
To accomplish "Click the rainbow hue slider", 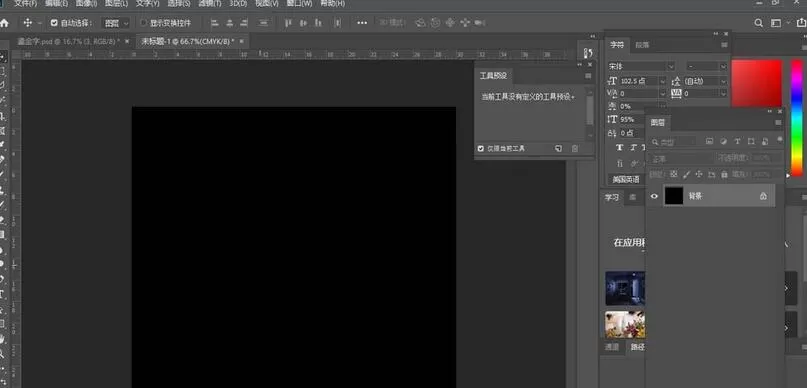I will pyautogui.click(x=797, y=117).
